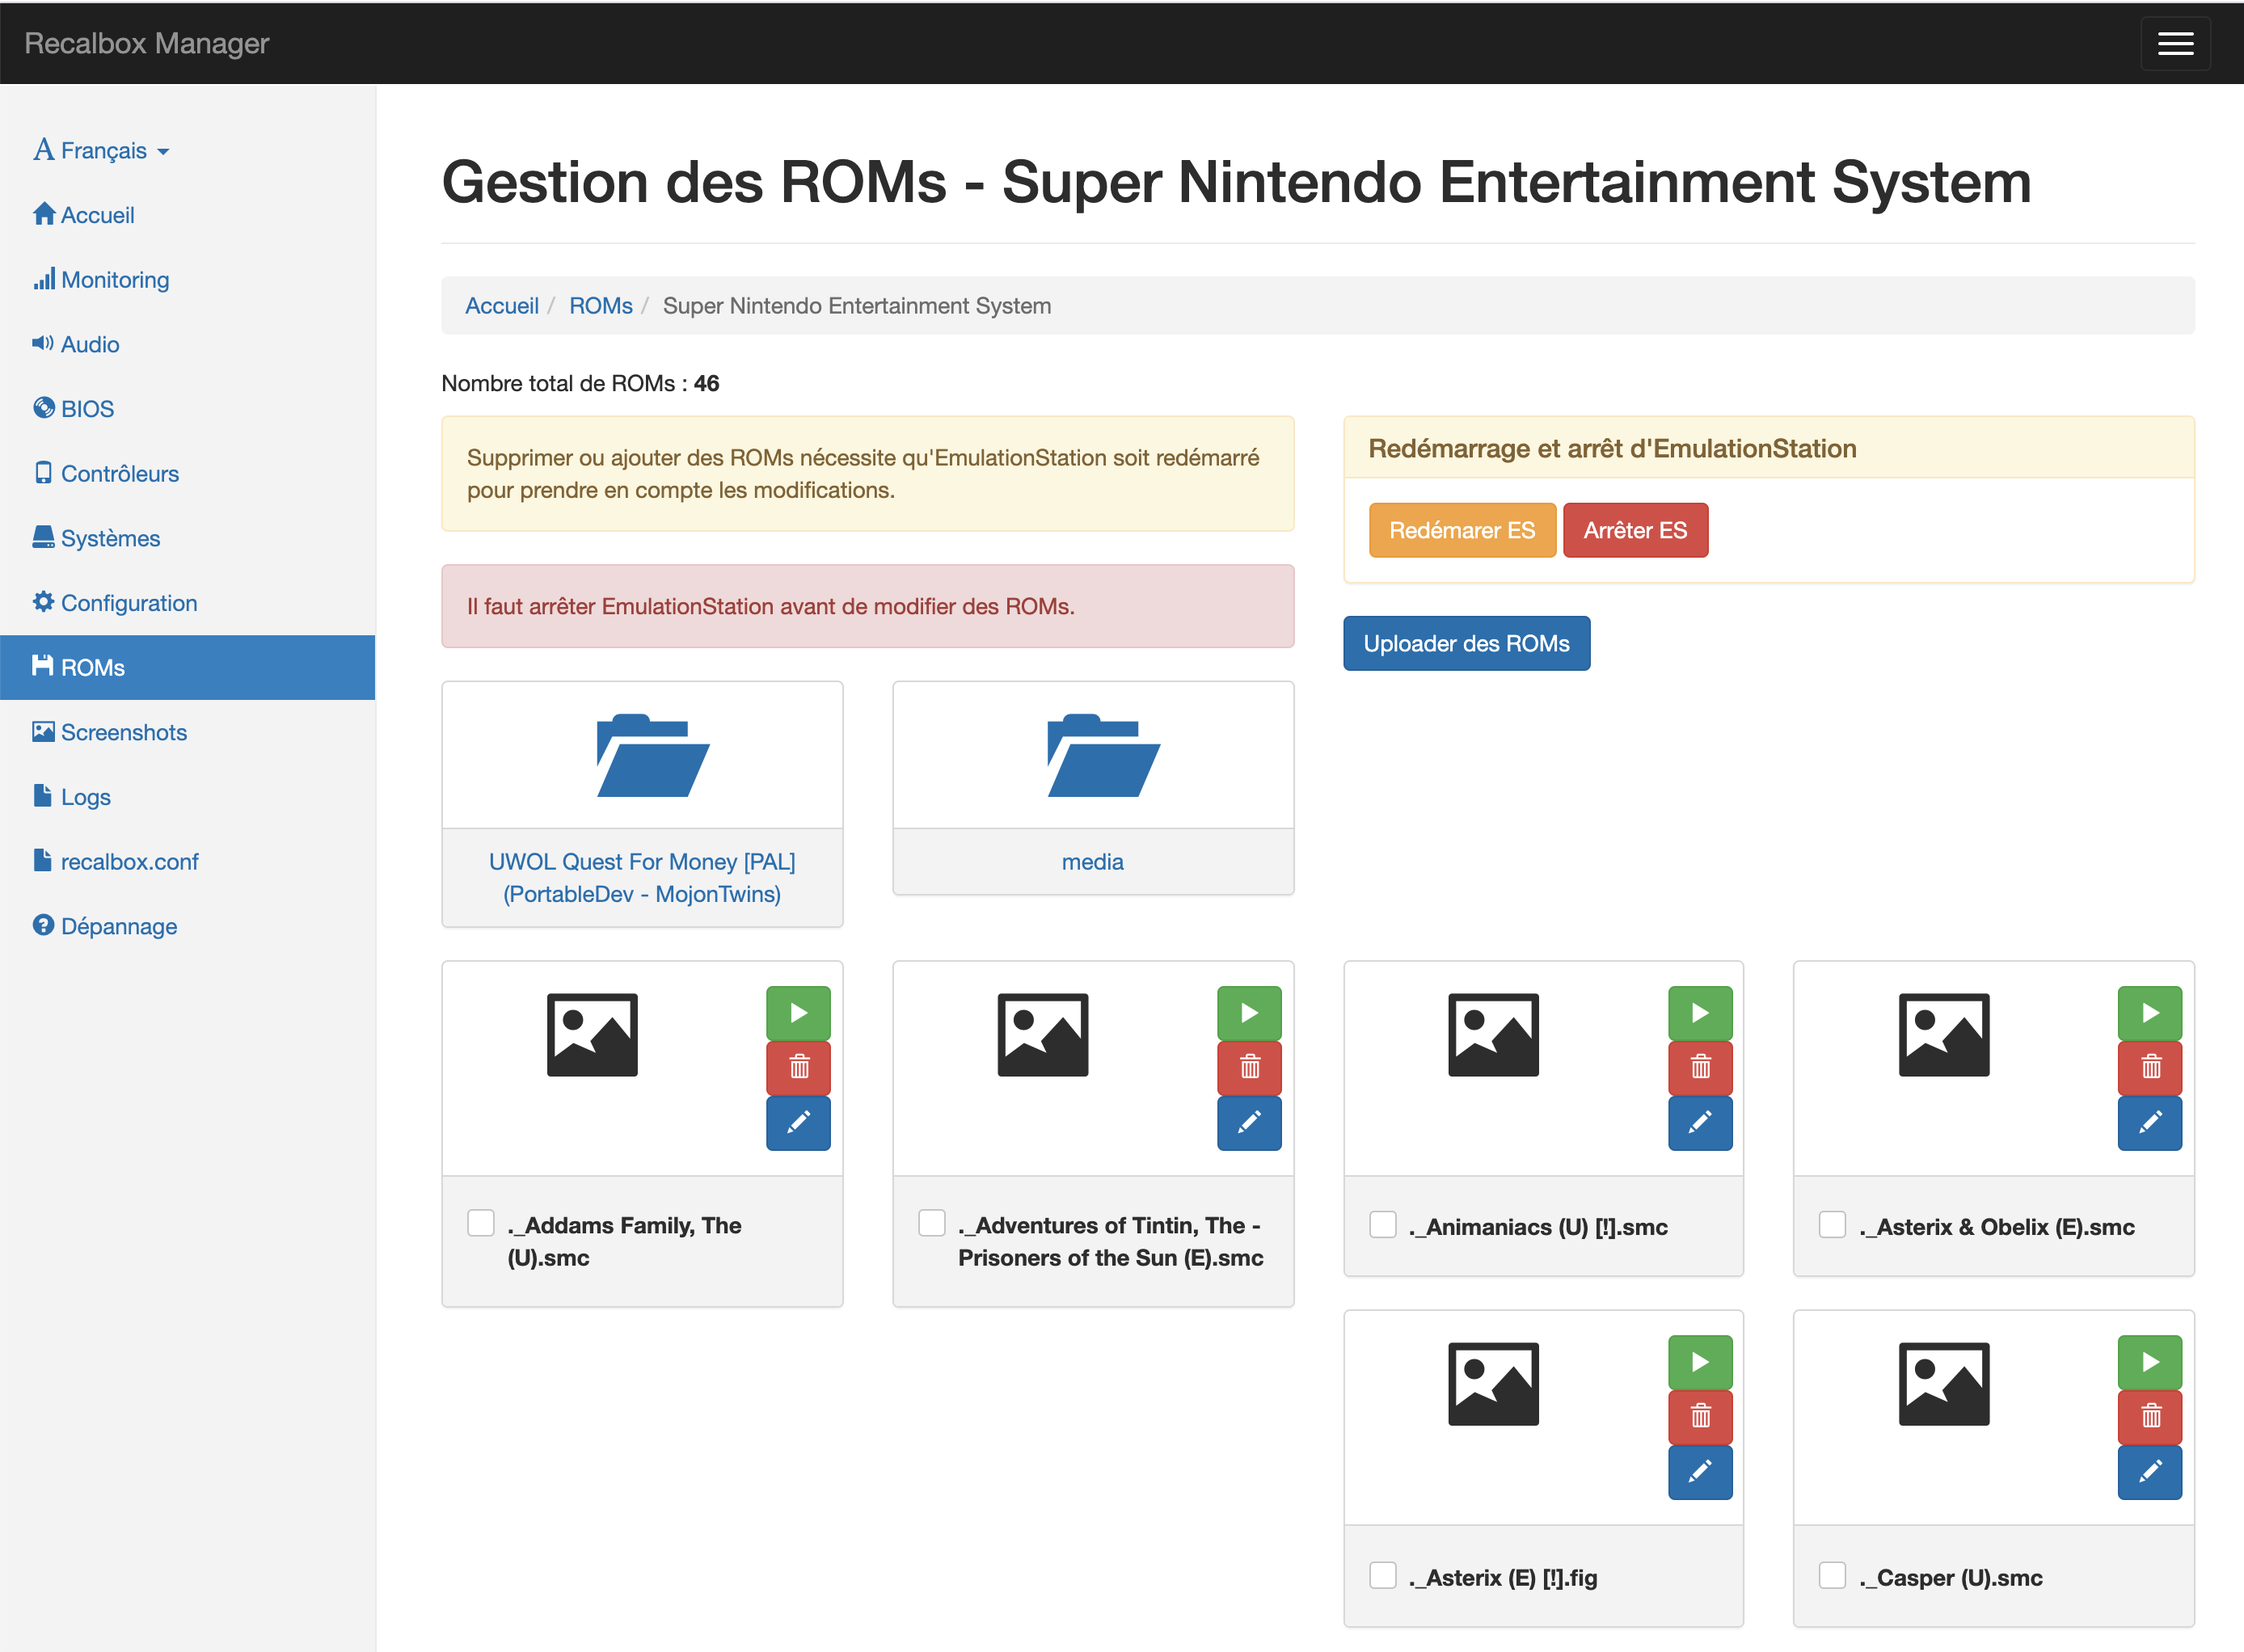Play the Asterix & Obelix (E) ROM
2244x1652 pixels.
point(2150,1013)
